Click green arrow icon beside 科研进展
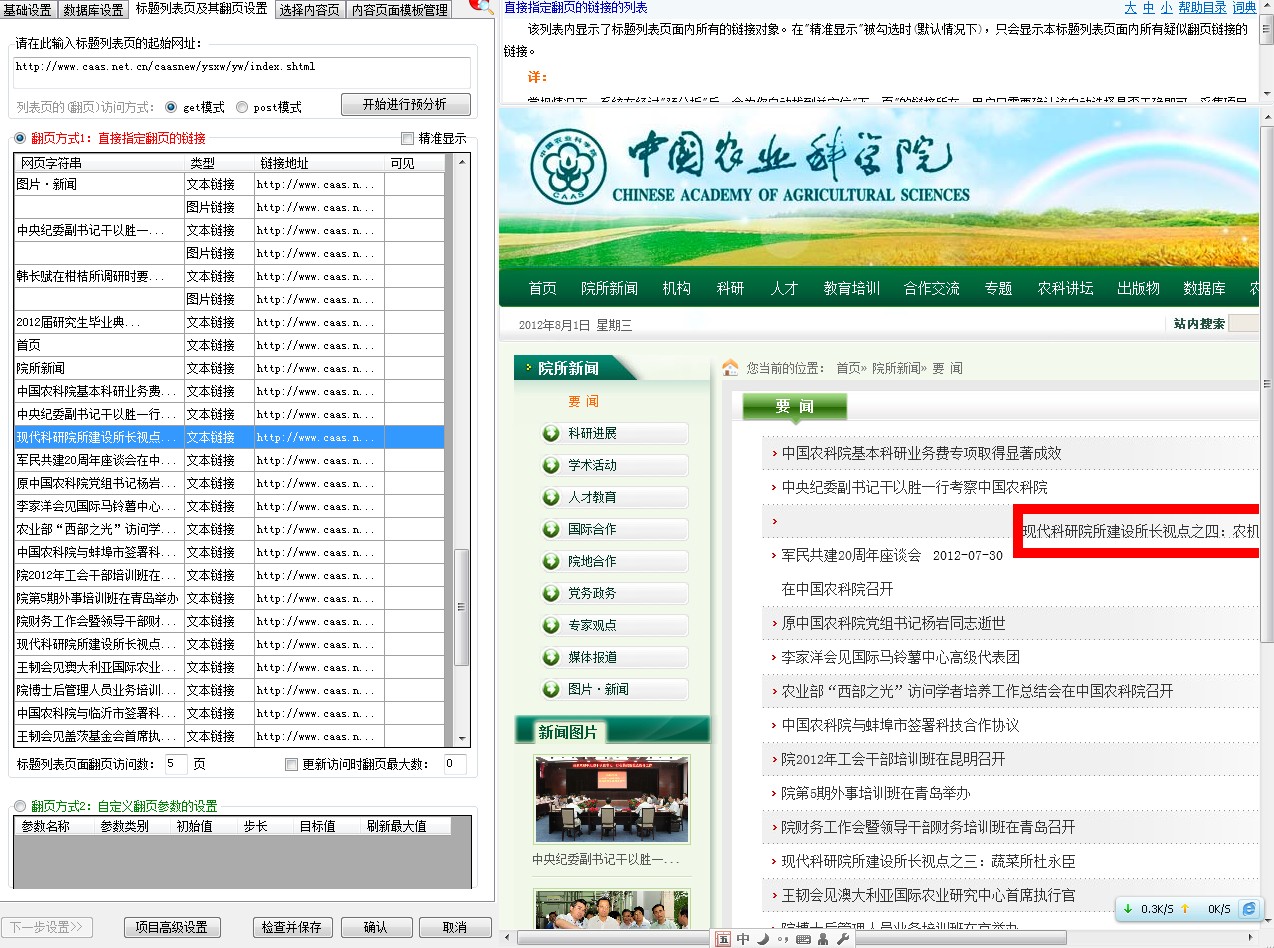Screen dimensions: 1274x948 pos(551,433)
